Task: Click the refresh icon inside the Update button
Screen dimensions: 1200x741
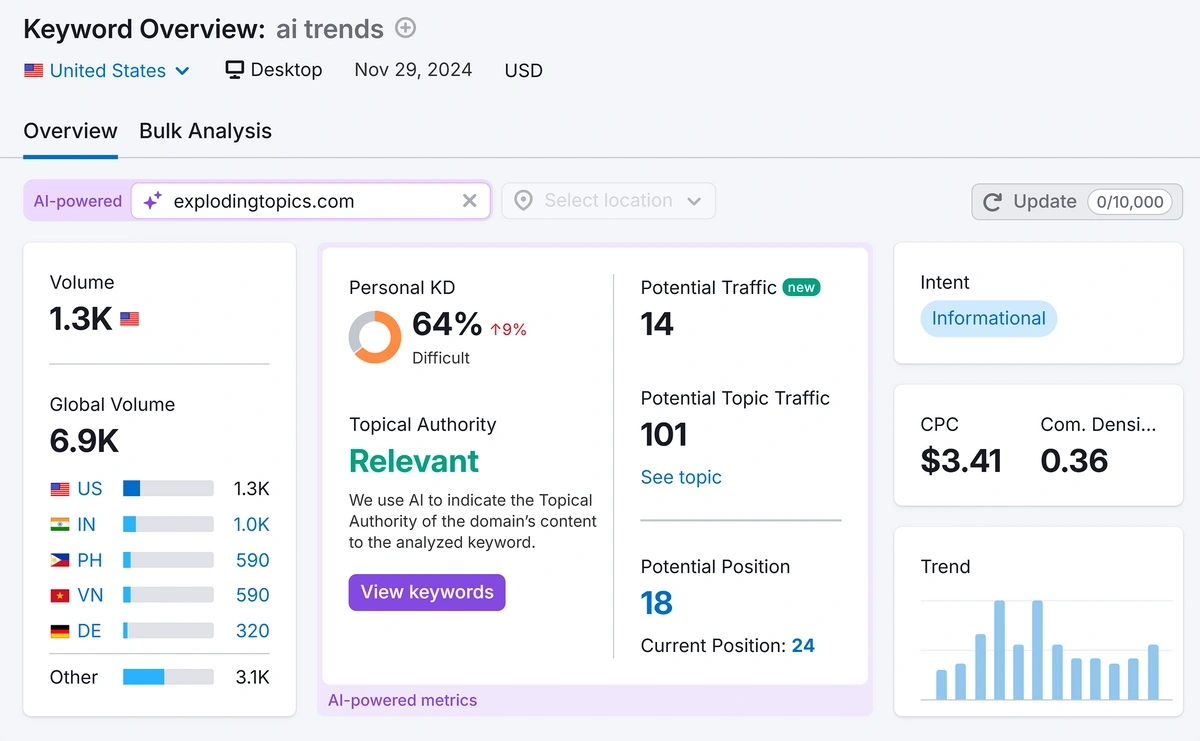Action: click(993, 201)
